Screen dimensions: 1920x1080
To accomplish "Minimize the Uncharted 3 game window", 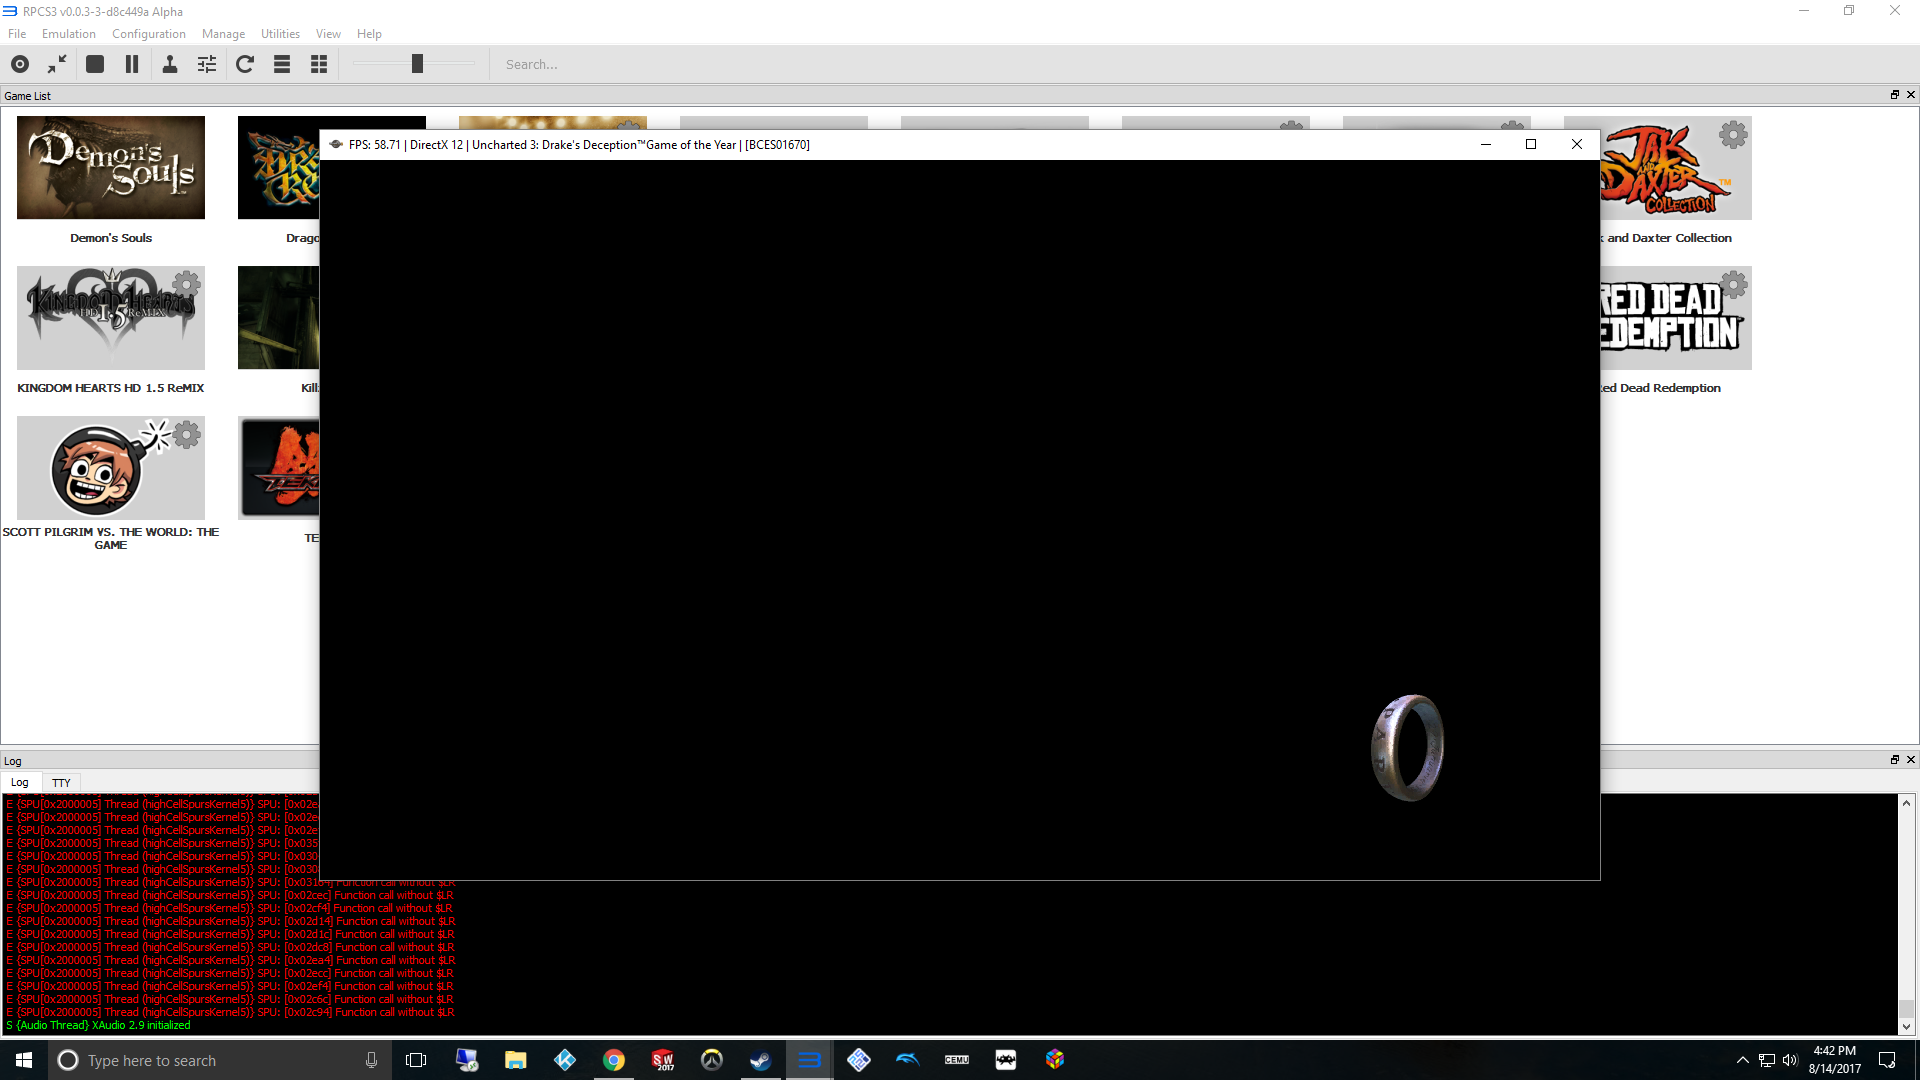I will pos(1485,144).
